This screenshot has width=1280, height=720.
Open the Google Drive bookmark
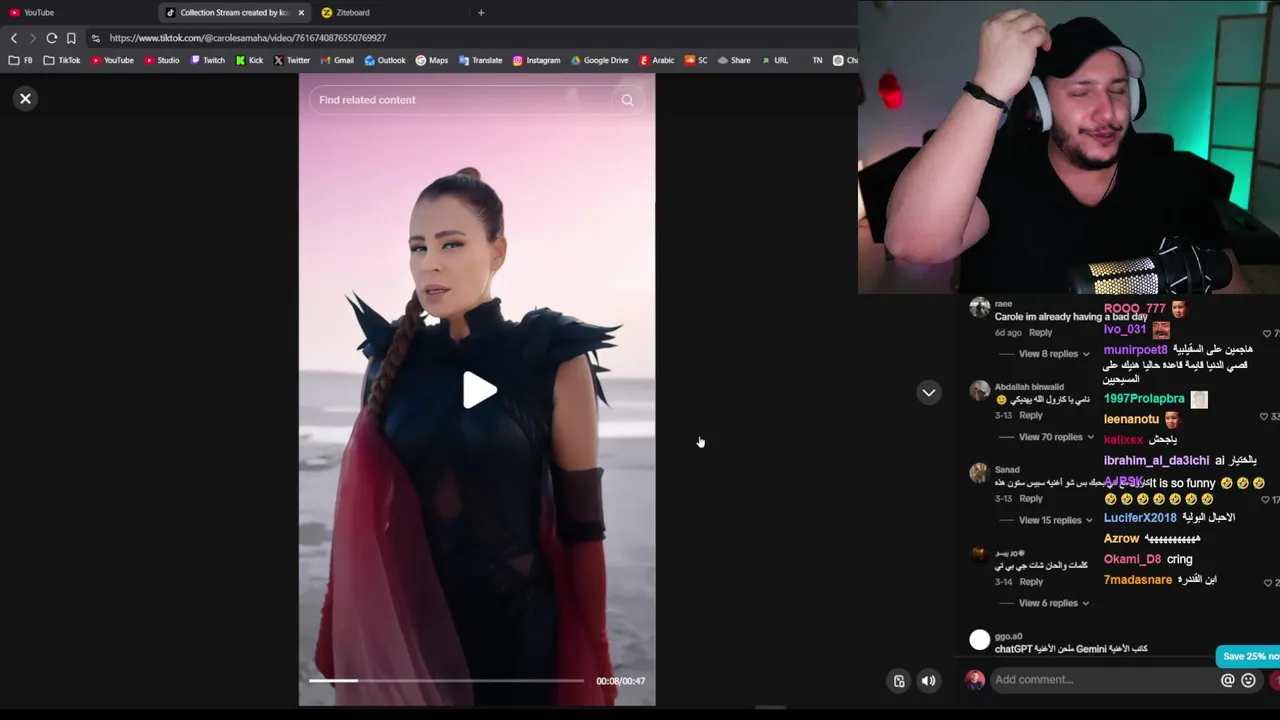[x=600, y=60]
